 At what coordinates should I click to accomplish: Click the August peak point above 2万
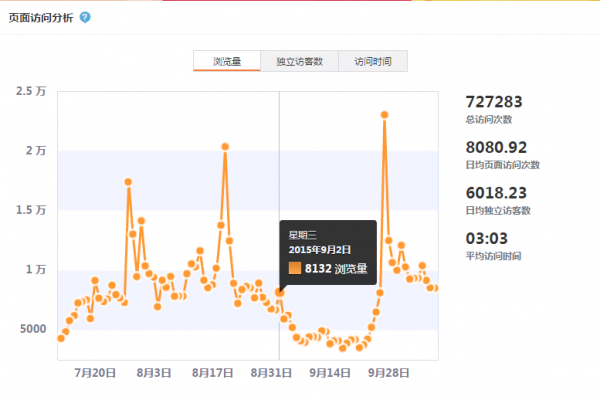tap(225, 147)
